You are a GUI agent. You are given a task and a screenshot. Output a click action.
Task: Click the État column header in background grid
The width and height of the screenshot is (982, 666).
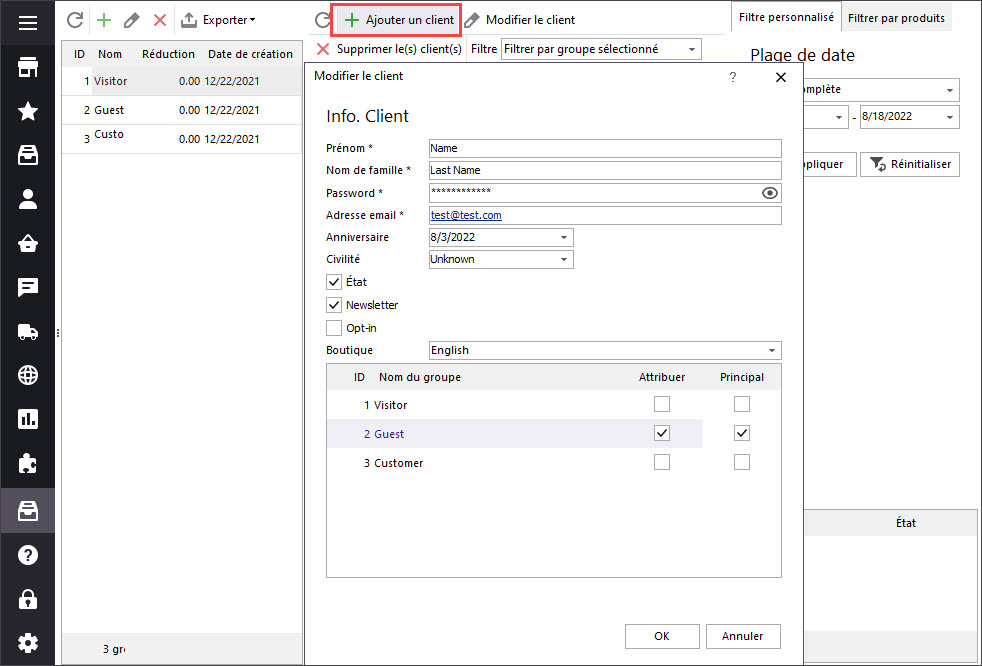906,523
